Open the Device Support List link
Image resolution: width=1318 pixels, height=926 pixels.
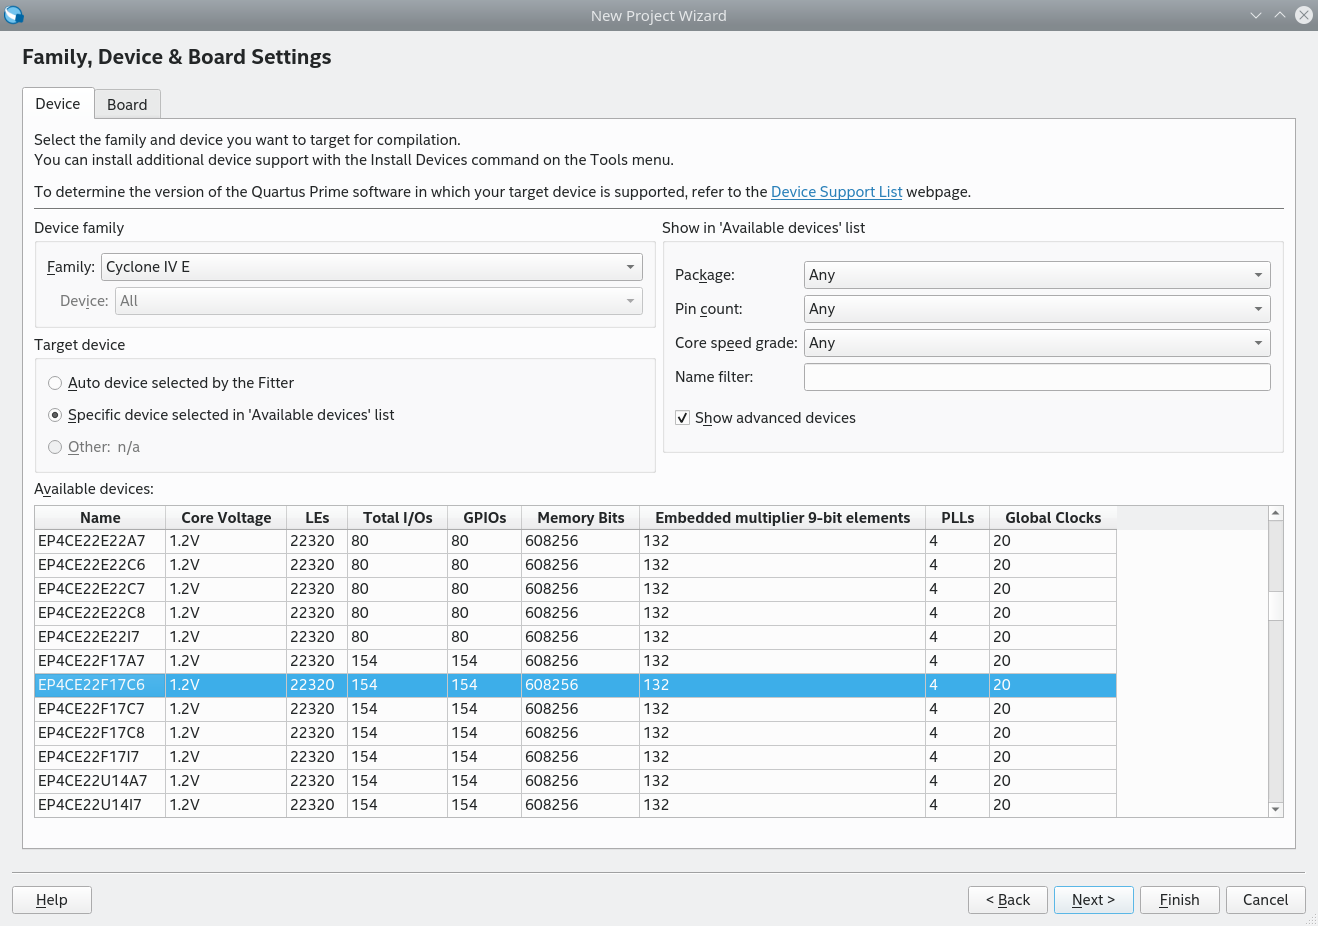pos(836,192)
